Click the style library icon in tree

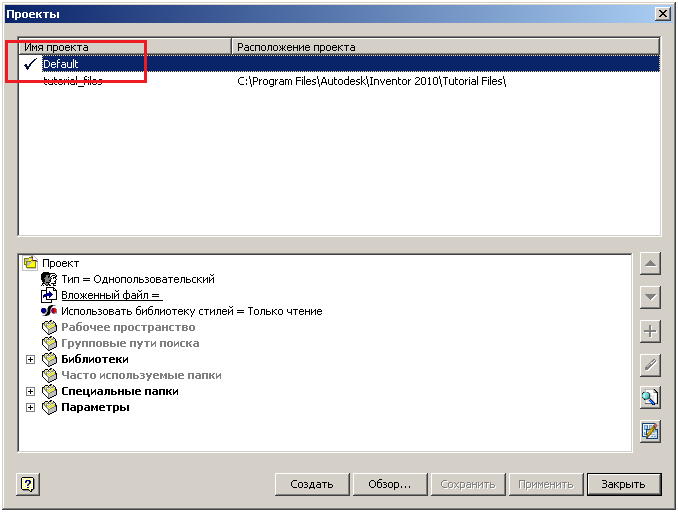(x=49, y=311)
